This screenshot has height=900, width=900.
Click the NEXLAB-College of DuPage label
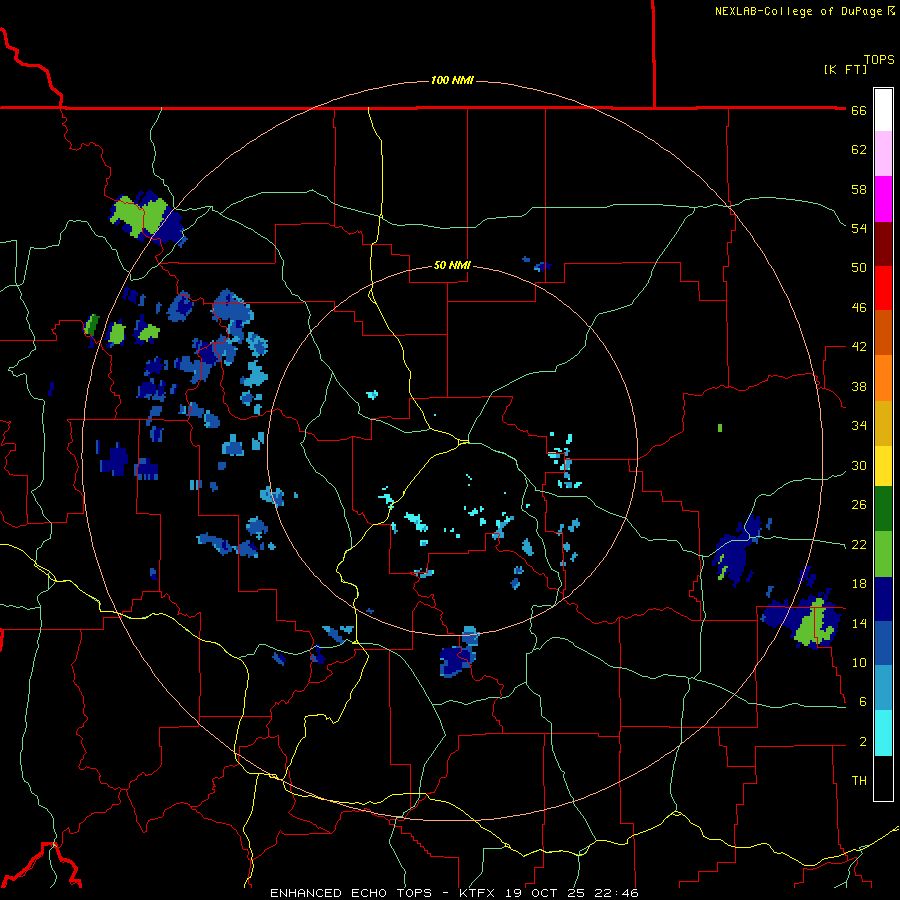(798, 11)
